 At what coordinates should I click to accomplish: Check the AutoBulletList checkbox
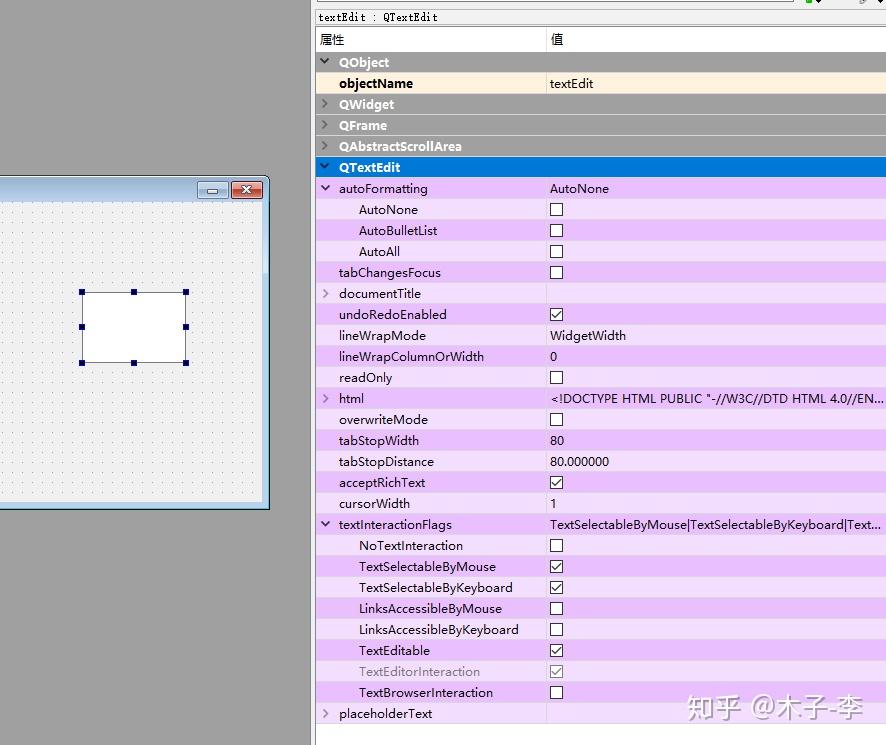tap(557, 231)
